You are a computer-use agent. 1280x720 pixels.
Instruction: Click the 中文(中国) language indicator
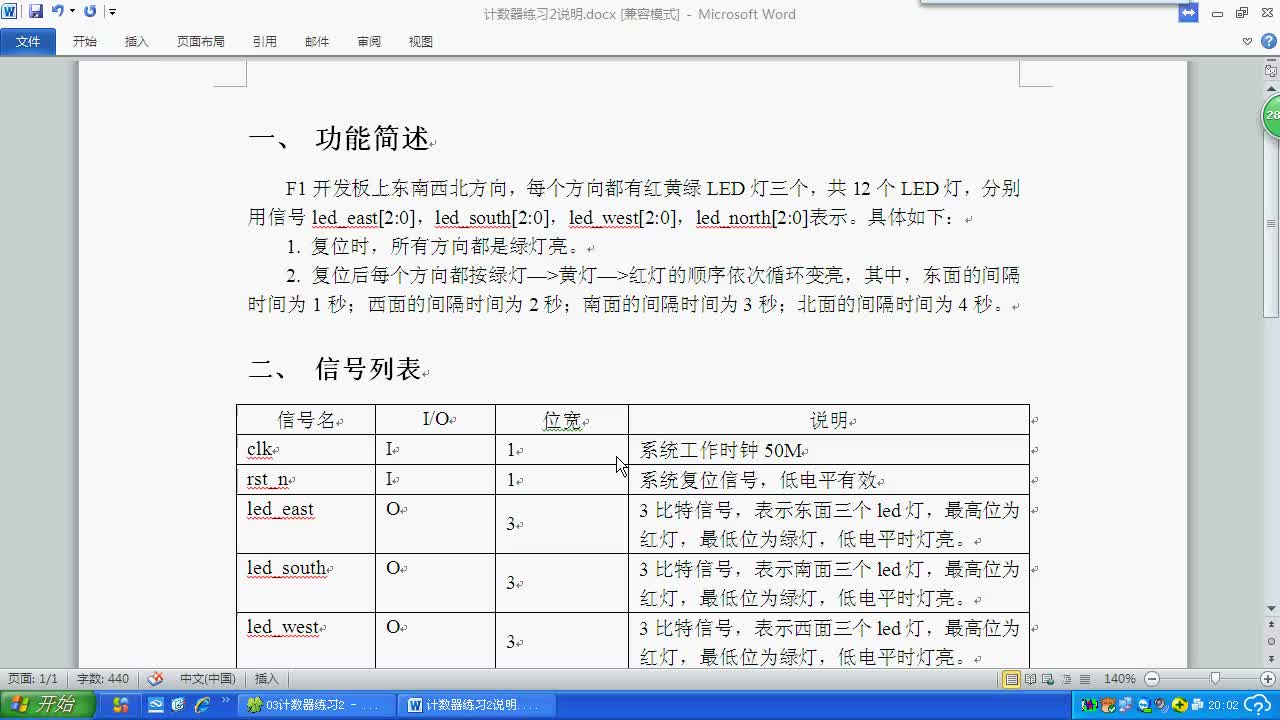[x=208, y=679]
